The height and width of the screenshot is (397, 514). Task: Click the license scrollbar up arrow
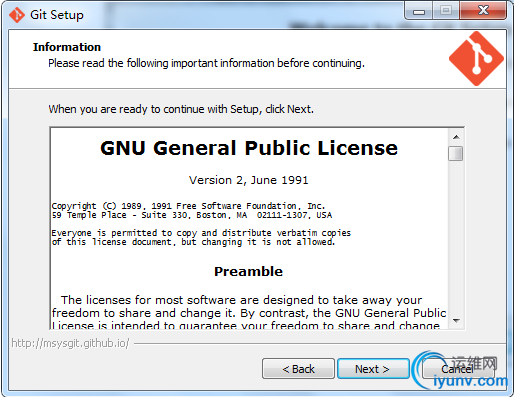[456, 137]
